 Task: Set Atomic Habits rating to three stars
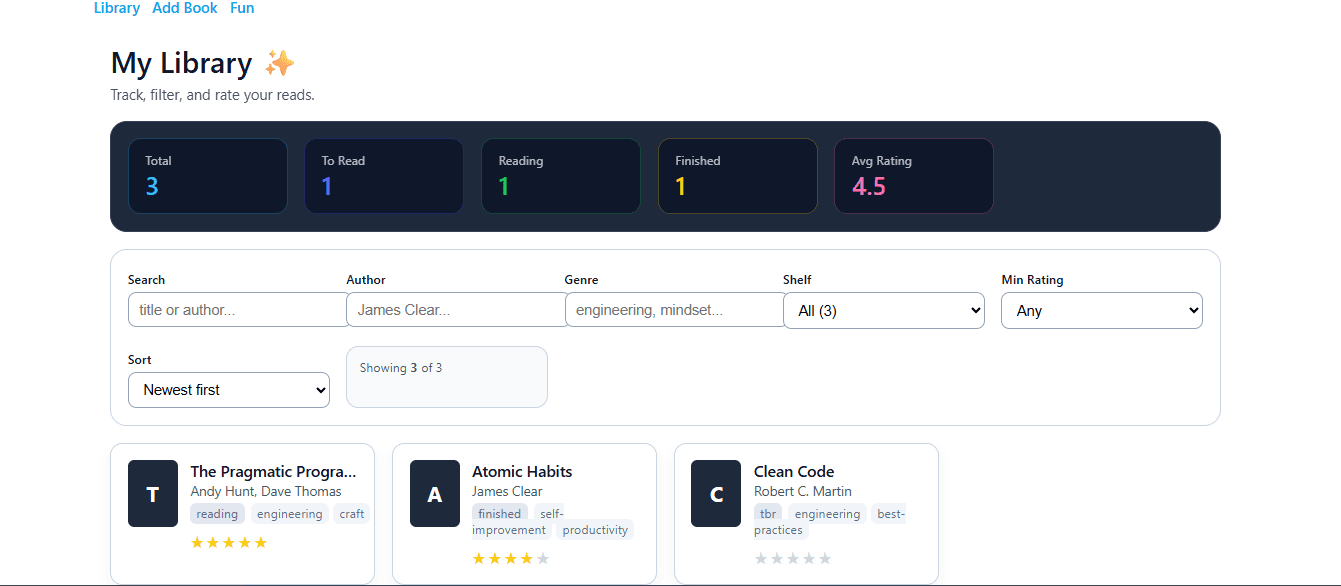click(x=511, y=559)
